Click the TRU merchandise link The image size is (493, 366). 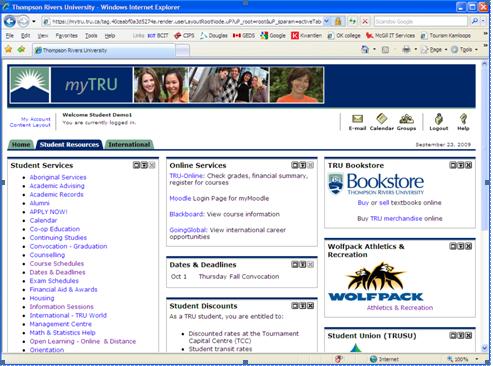(396, 219)
